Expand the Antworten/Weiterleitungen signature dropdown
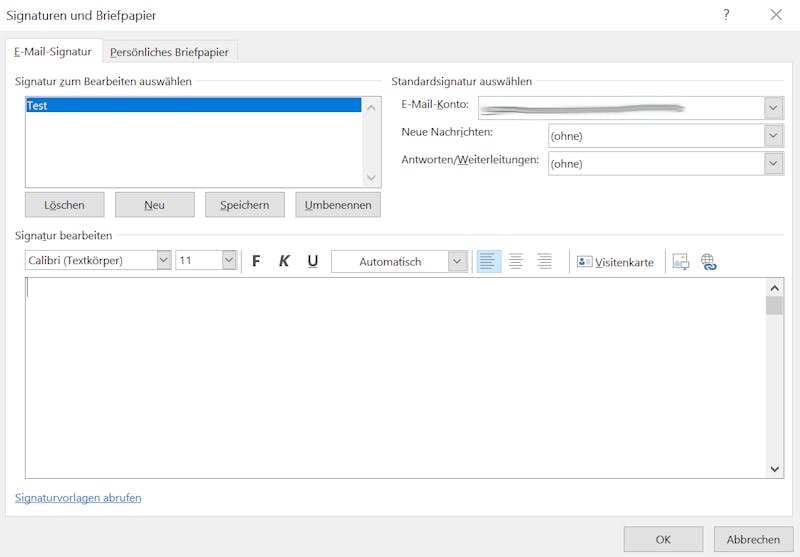 773,163
